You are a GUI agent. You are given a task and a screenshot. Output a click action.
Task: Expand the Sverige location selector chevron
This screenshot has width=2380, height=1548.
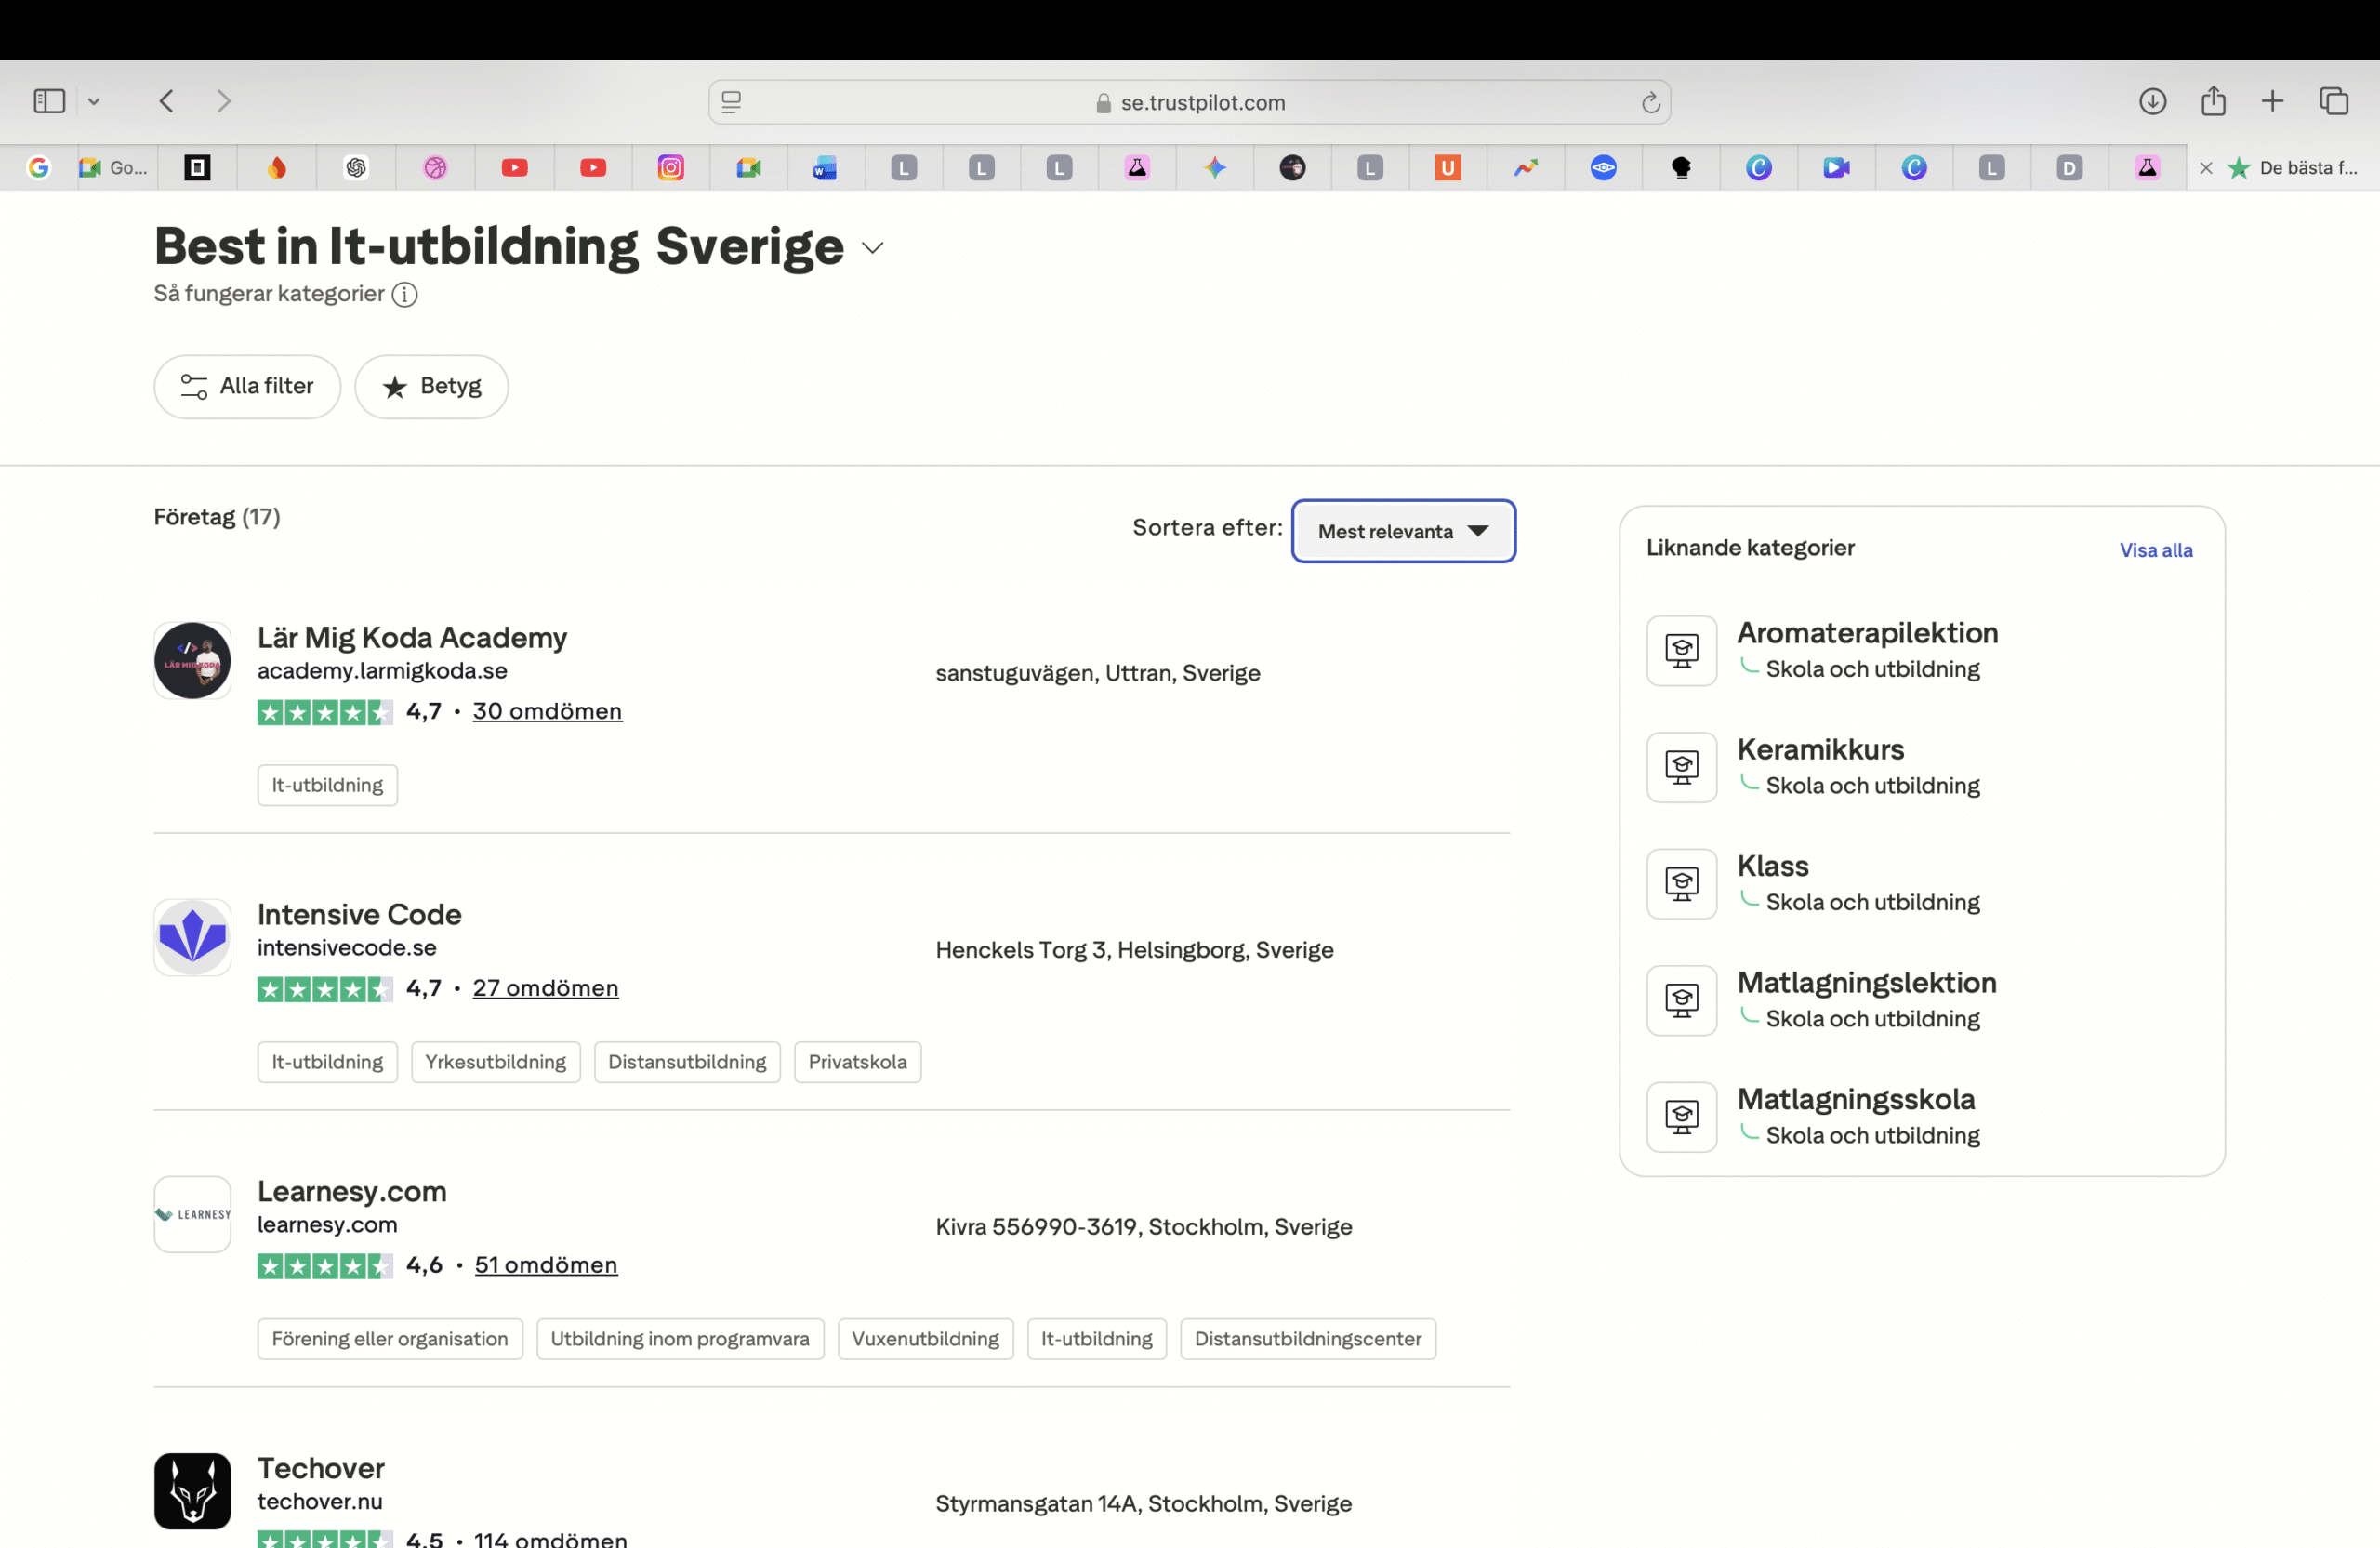(x=871, y=248)
